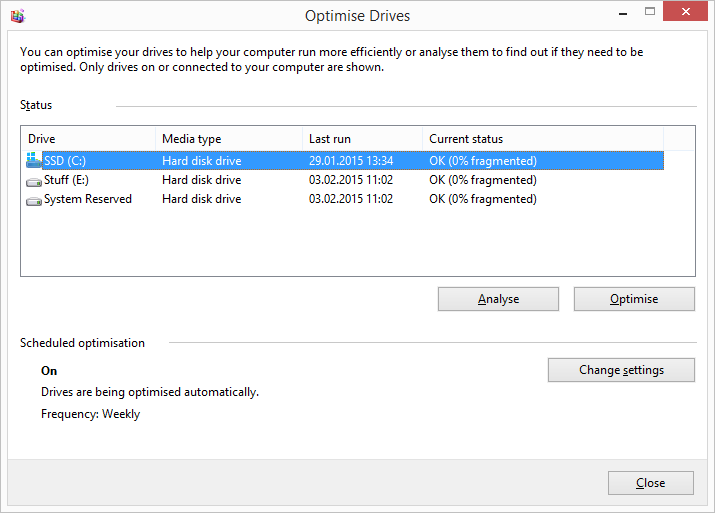Click the System Reserved drive icon

[x=34, y=200]
